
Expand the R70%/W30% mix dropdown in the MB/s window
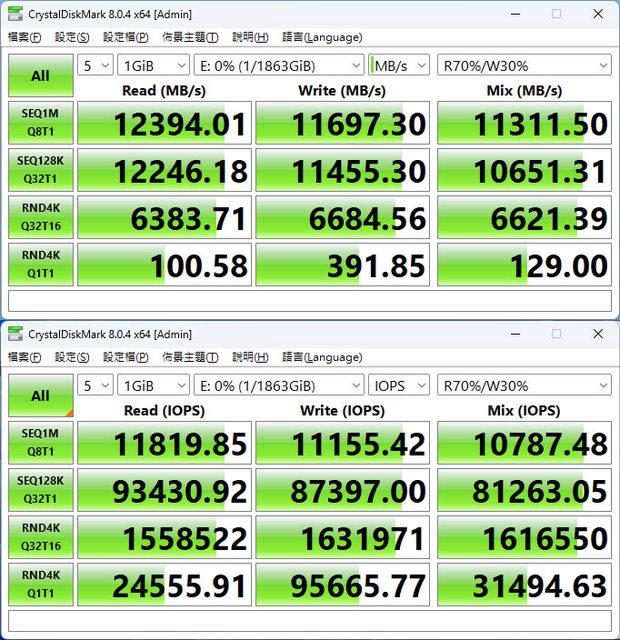point(524,65)
